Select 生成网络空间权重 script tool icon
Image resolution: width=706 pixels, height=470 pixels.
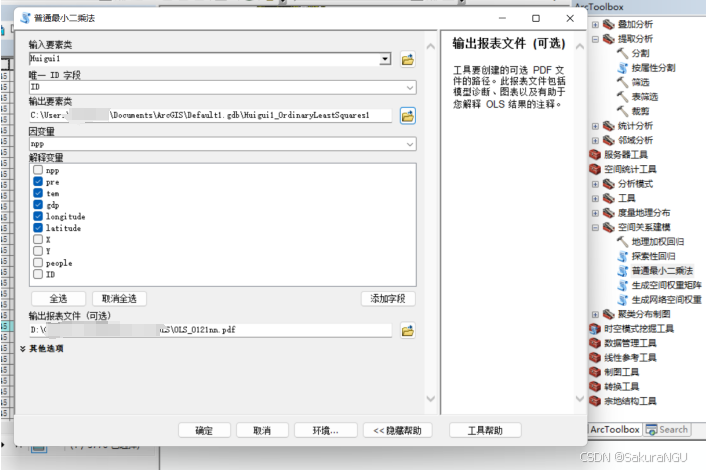point(622,300)
